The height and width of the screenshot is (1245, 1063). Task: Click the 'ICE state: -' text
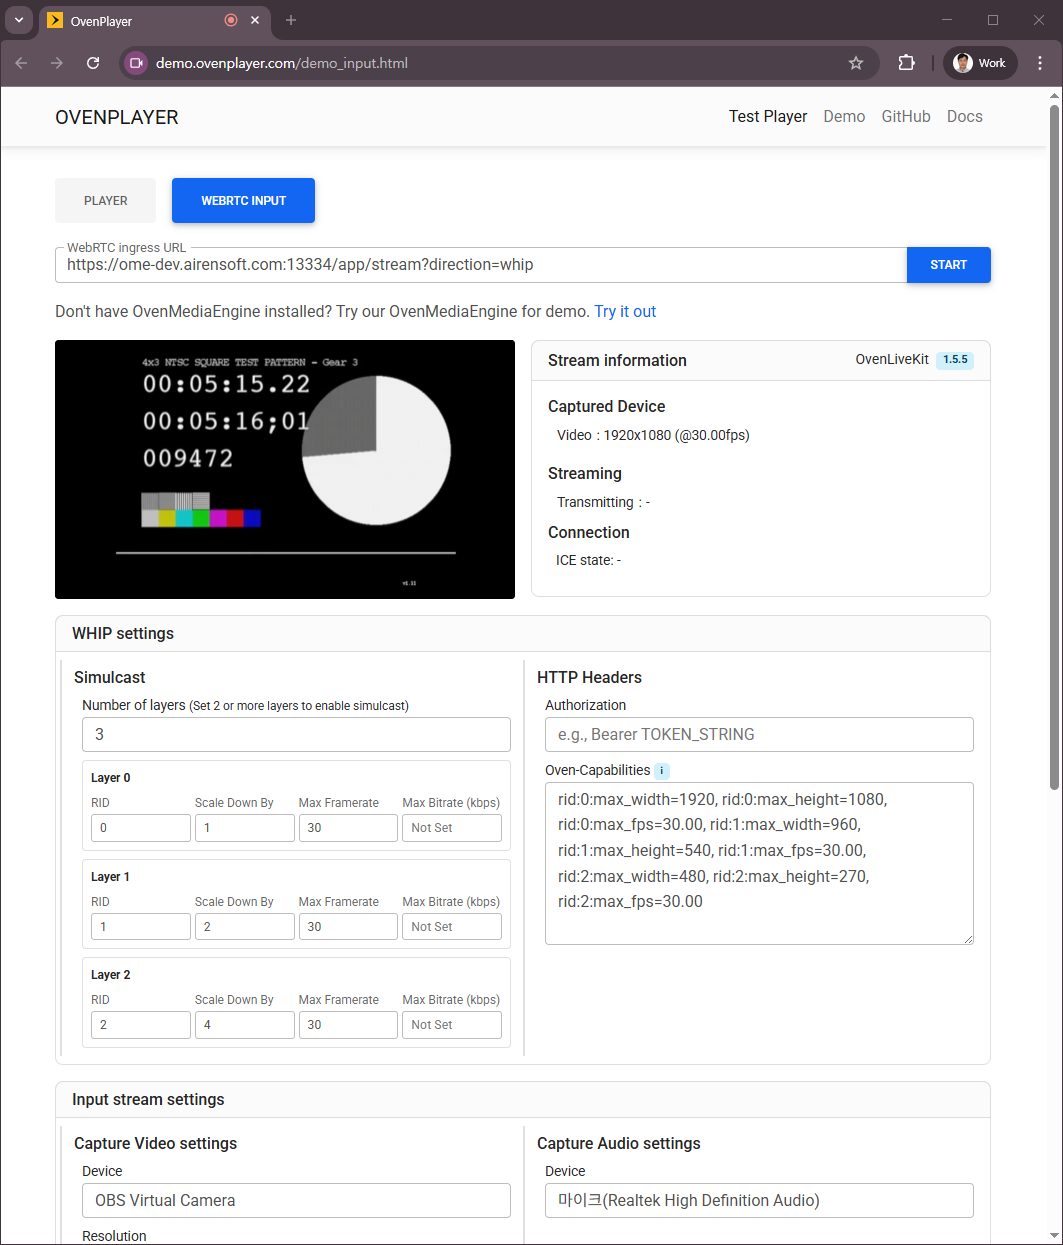(x=588, y=560)
